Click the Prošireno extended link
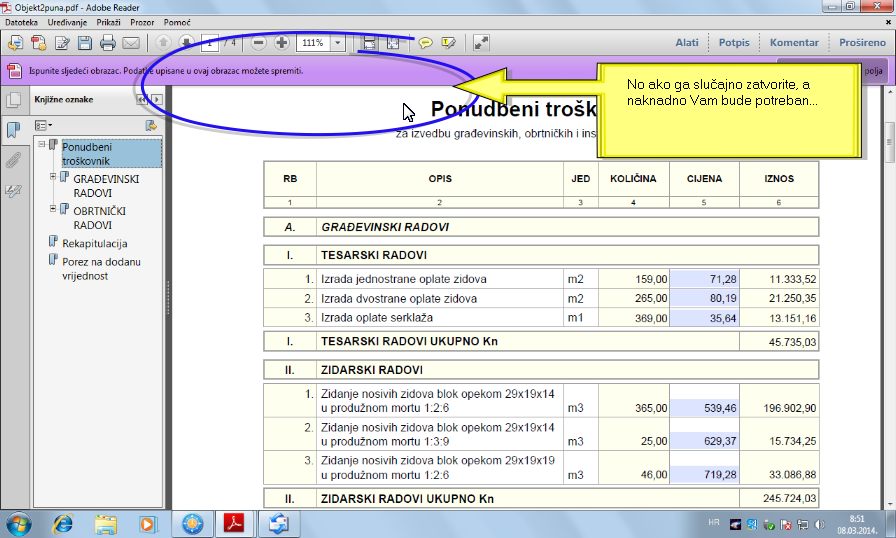The width and height of the screenshot is (896, 538). click(x=862, y=43)
